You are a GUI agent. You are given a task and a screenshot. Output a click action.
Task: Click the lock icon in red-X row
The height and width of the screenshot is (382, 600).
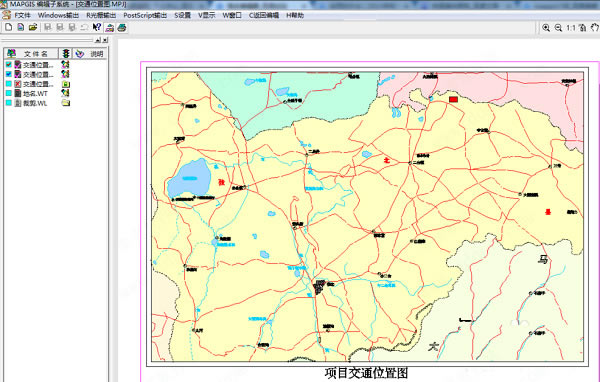[x=66, y=84]
